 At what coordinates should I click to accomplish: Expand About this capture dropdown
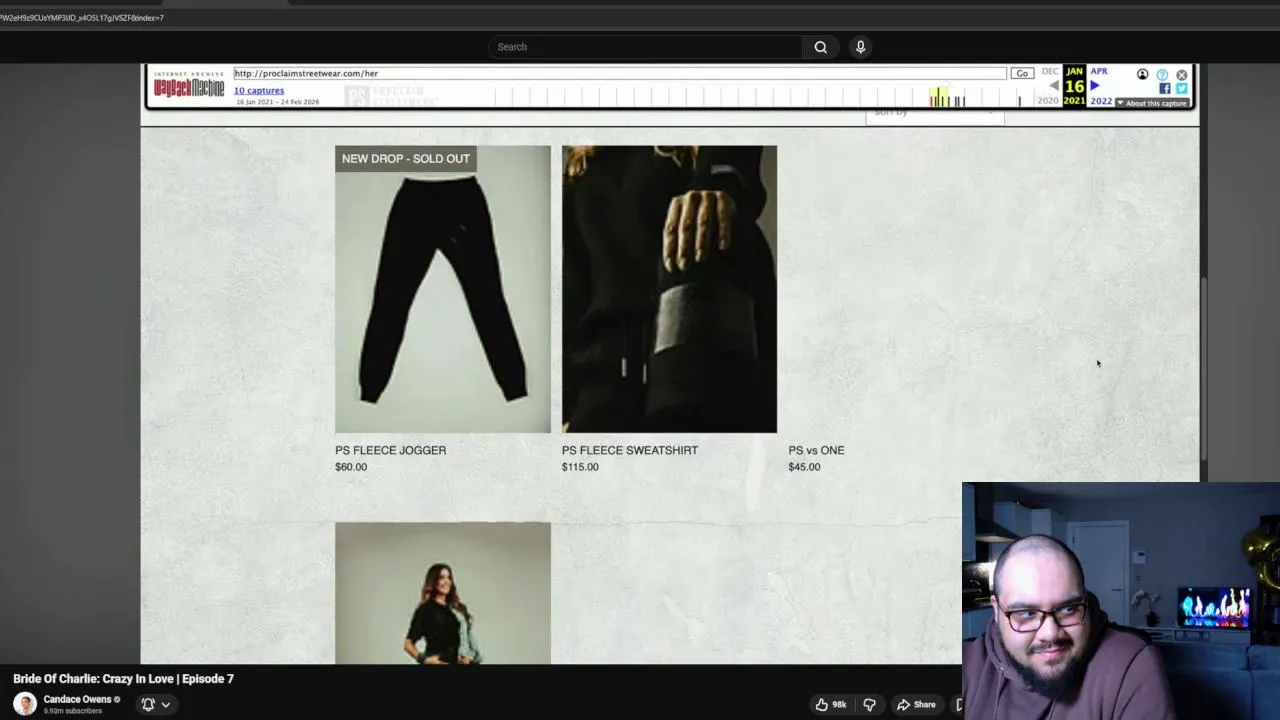click(x=1152, y=103)
